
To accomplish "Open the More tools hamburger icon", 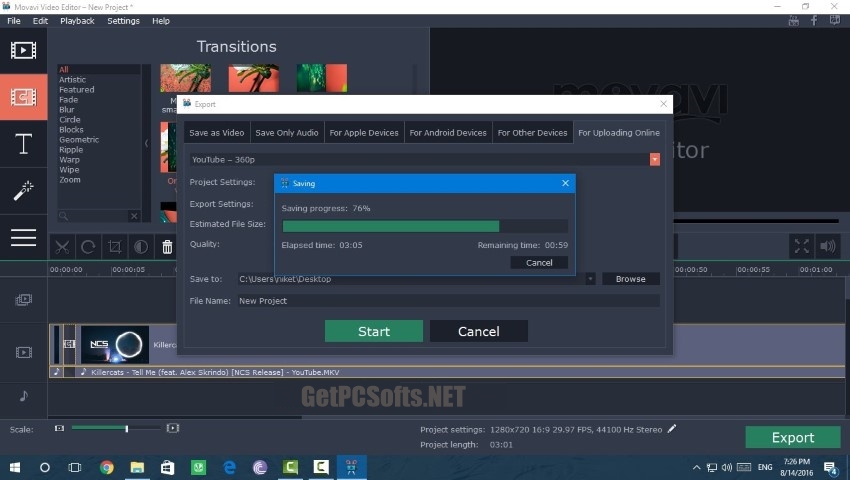I will tap(23, 238).
